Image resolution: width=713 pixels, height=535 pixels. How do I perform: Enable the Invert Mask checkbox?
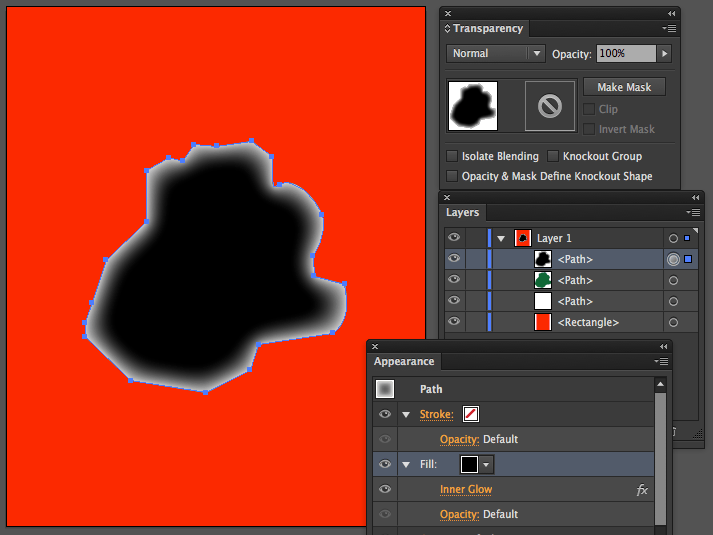click(x=589, y=129)
